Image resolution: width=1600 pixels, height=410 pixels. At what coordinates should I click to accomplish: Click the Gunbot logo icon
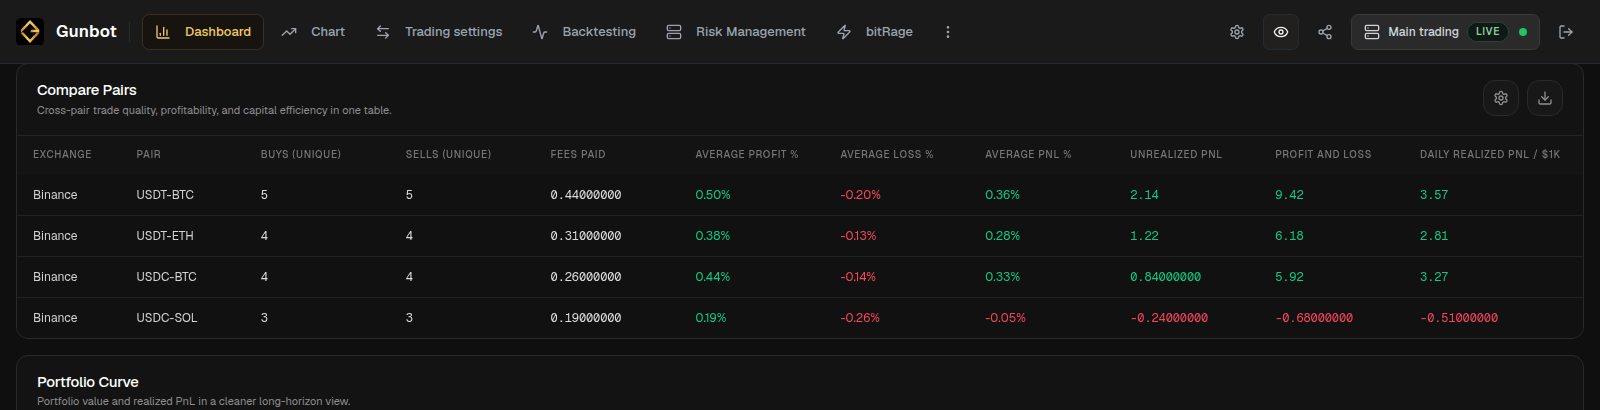[x=30, y=32]
